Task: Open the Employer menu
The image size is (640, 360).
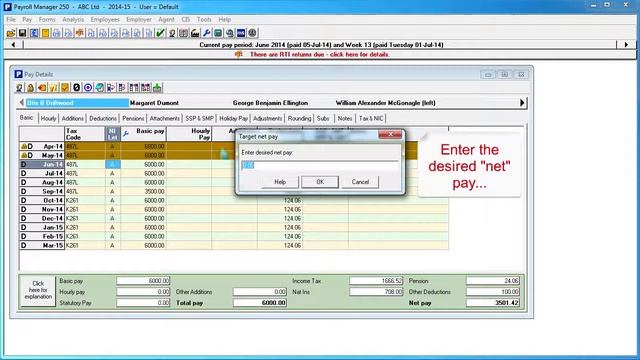Action: (x=139, y=19)
